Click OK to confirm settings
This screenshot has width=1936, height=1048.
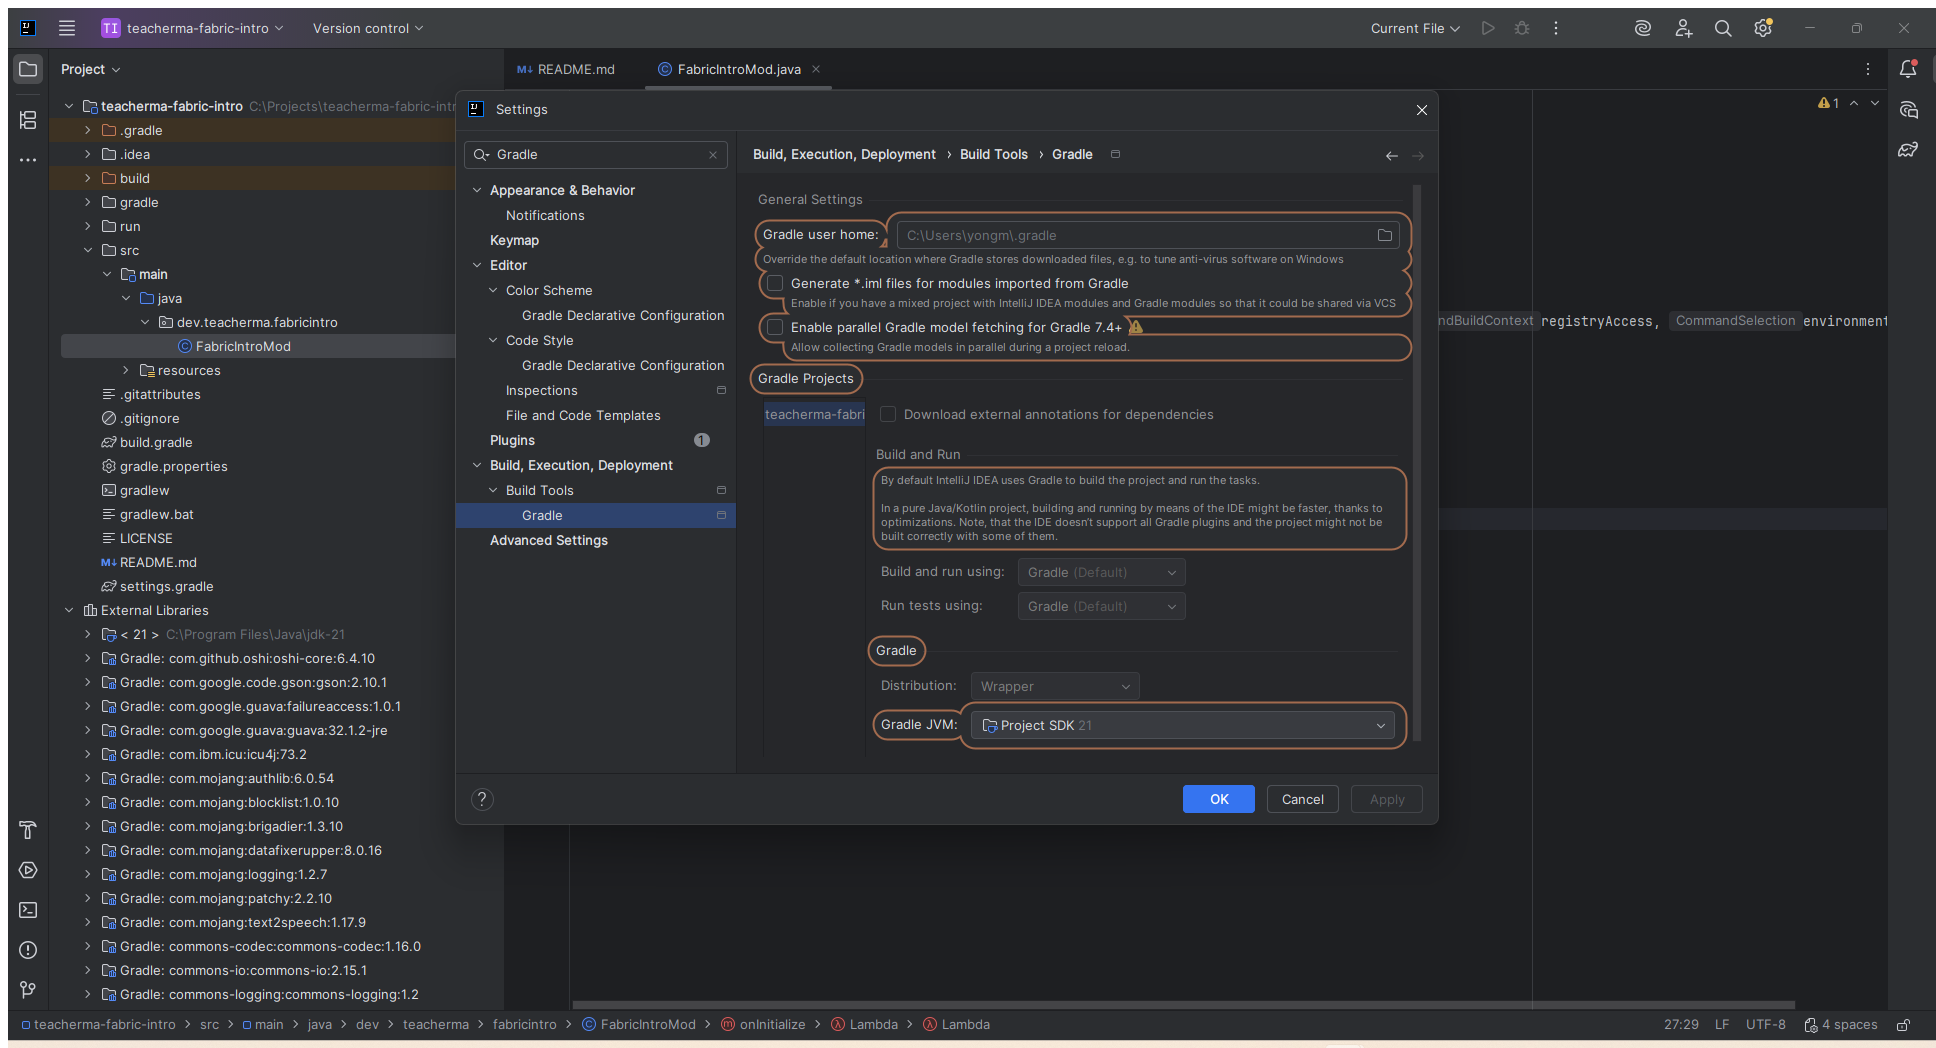click(1219, 799)
